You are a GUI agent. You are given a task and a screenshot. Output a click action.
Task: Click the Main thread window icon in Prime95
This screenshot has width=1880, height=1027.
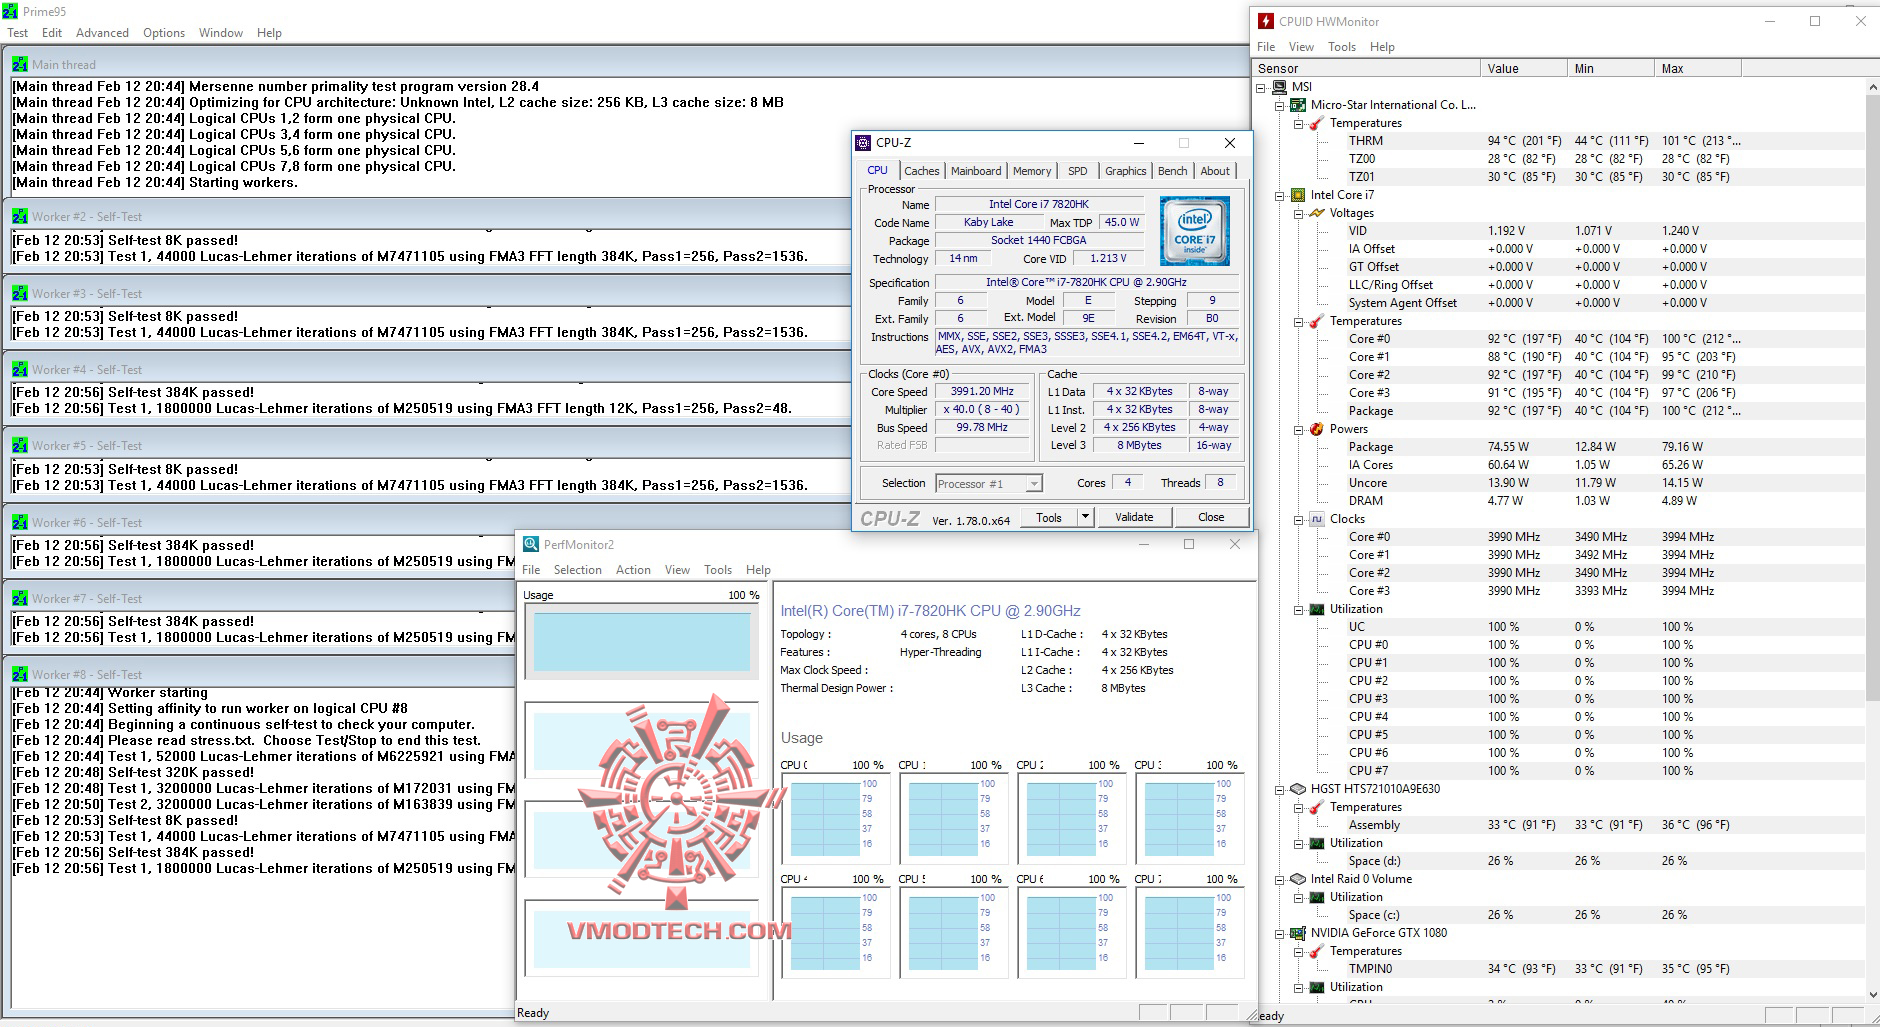[20, 64]
